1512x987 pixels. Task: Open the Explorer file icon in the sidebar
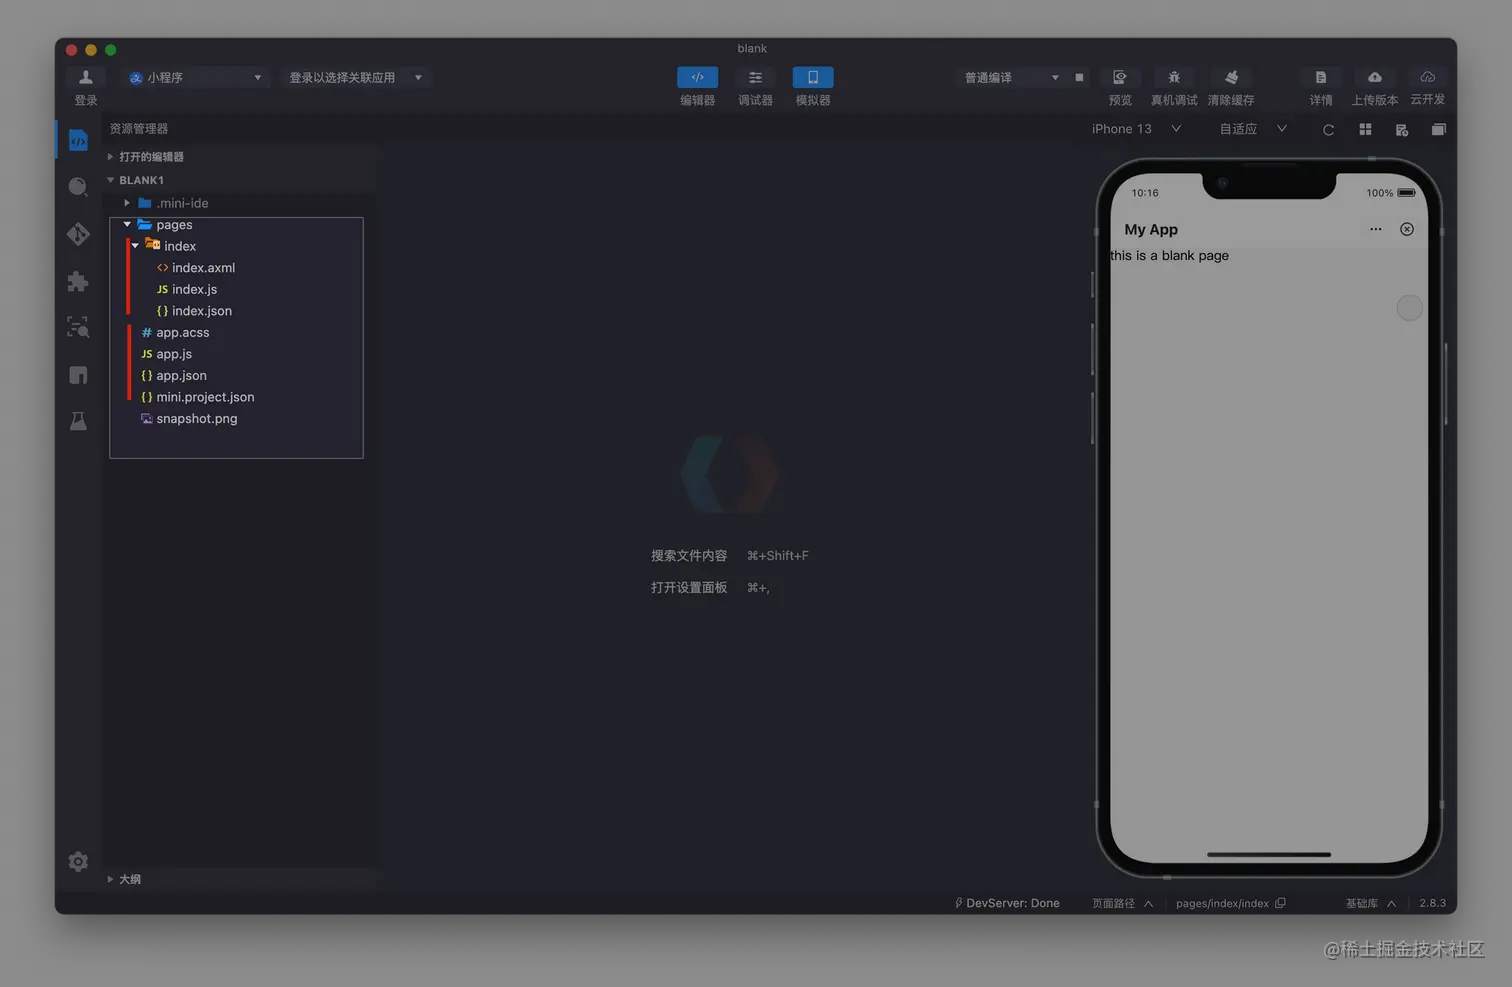coord(78,141)
